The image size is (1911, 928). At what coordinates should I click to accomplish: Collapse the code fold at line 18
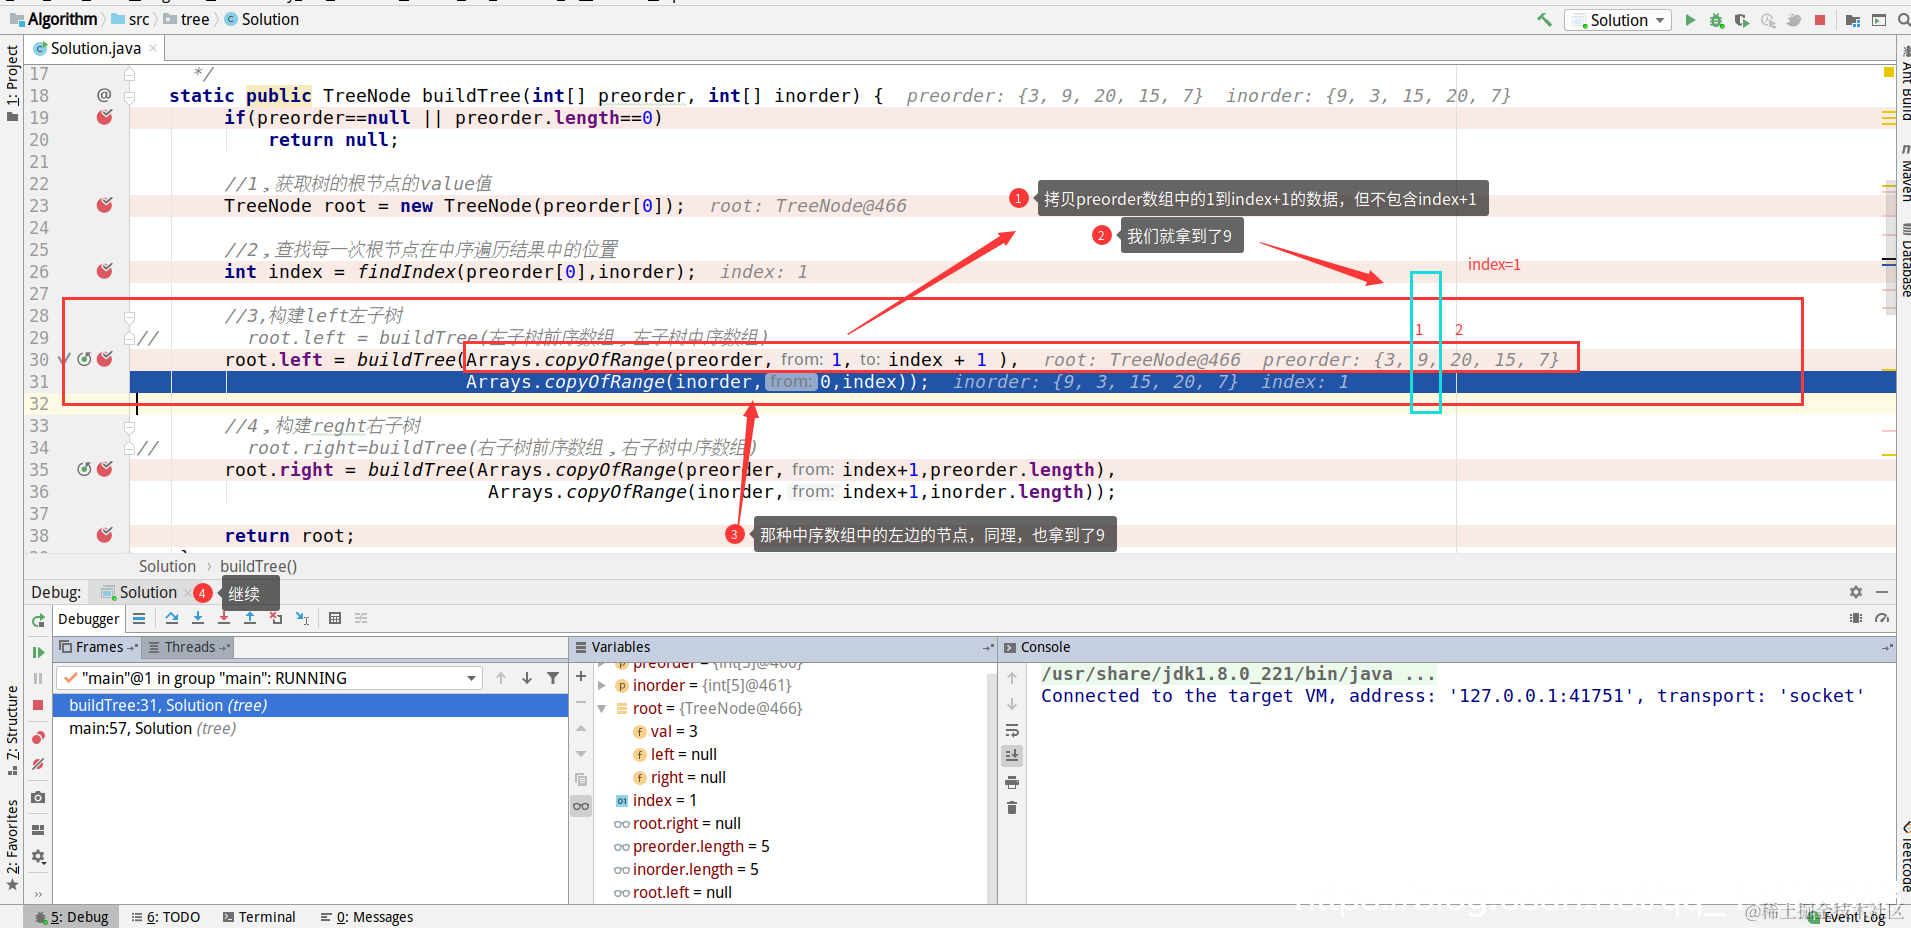[130, 96]
